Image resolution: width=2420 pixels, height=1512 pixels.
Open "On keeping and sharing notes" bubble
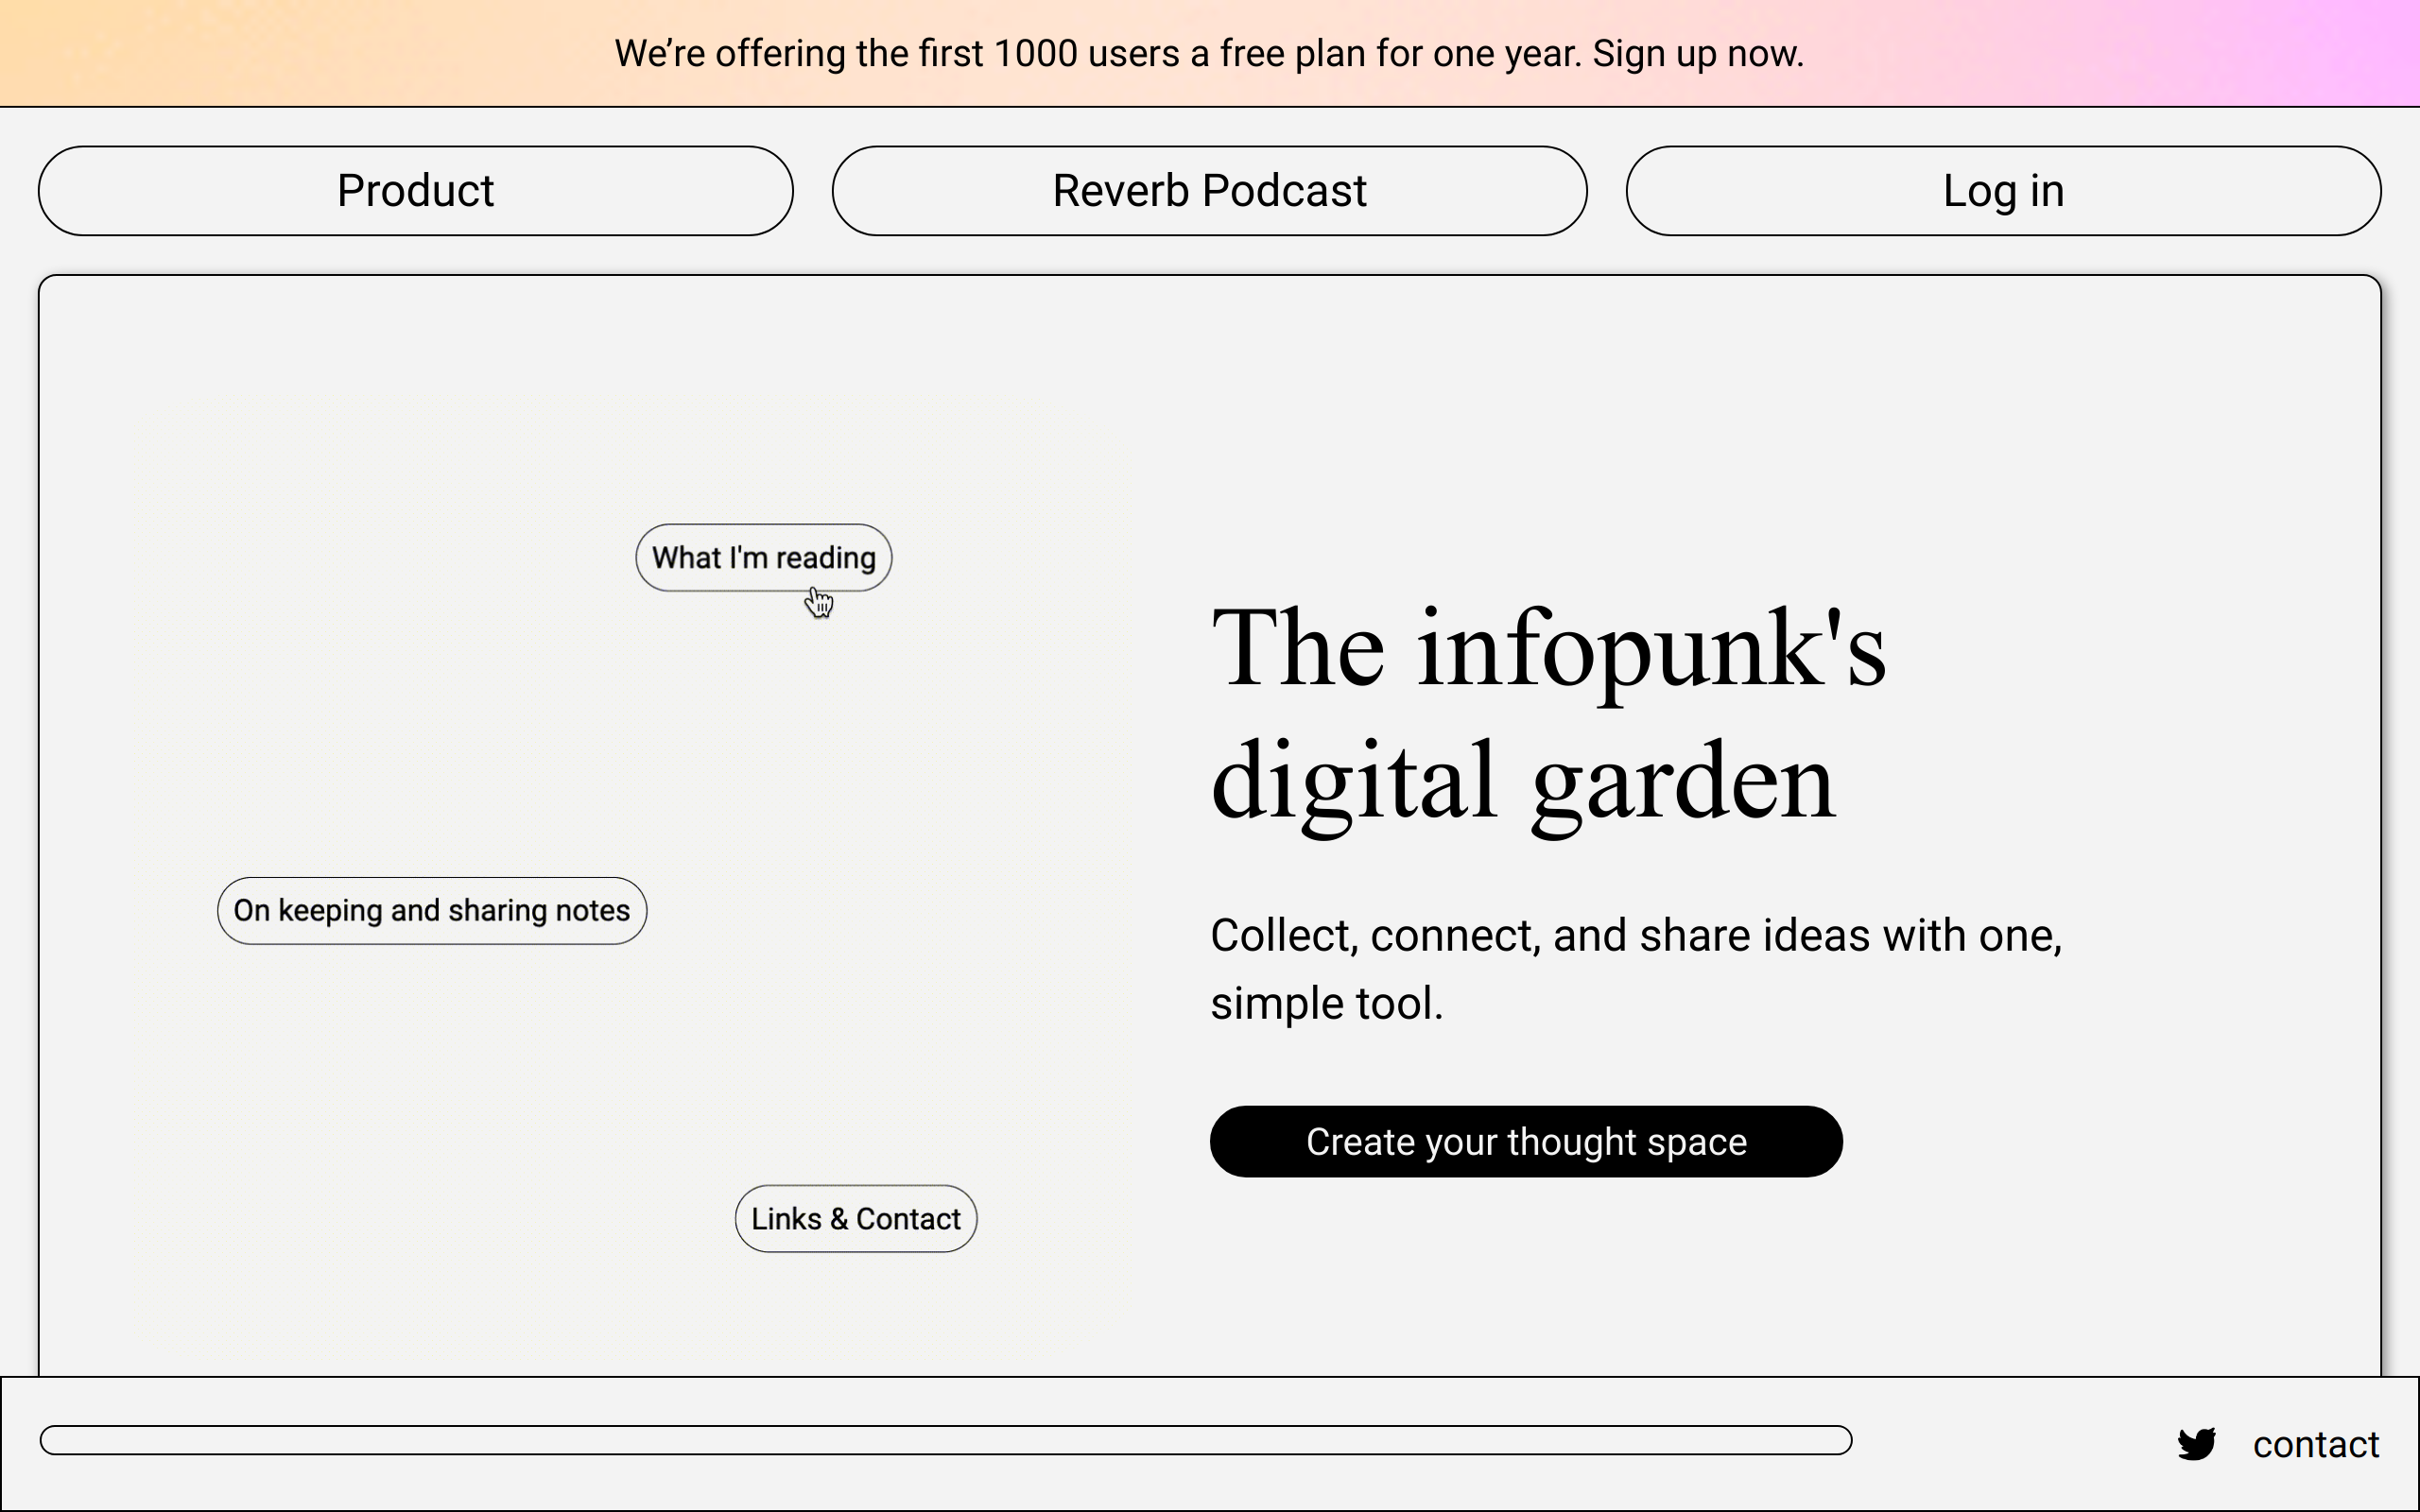tap(431, 910)
